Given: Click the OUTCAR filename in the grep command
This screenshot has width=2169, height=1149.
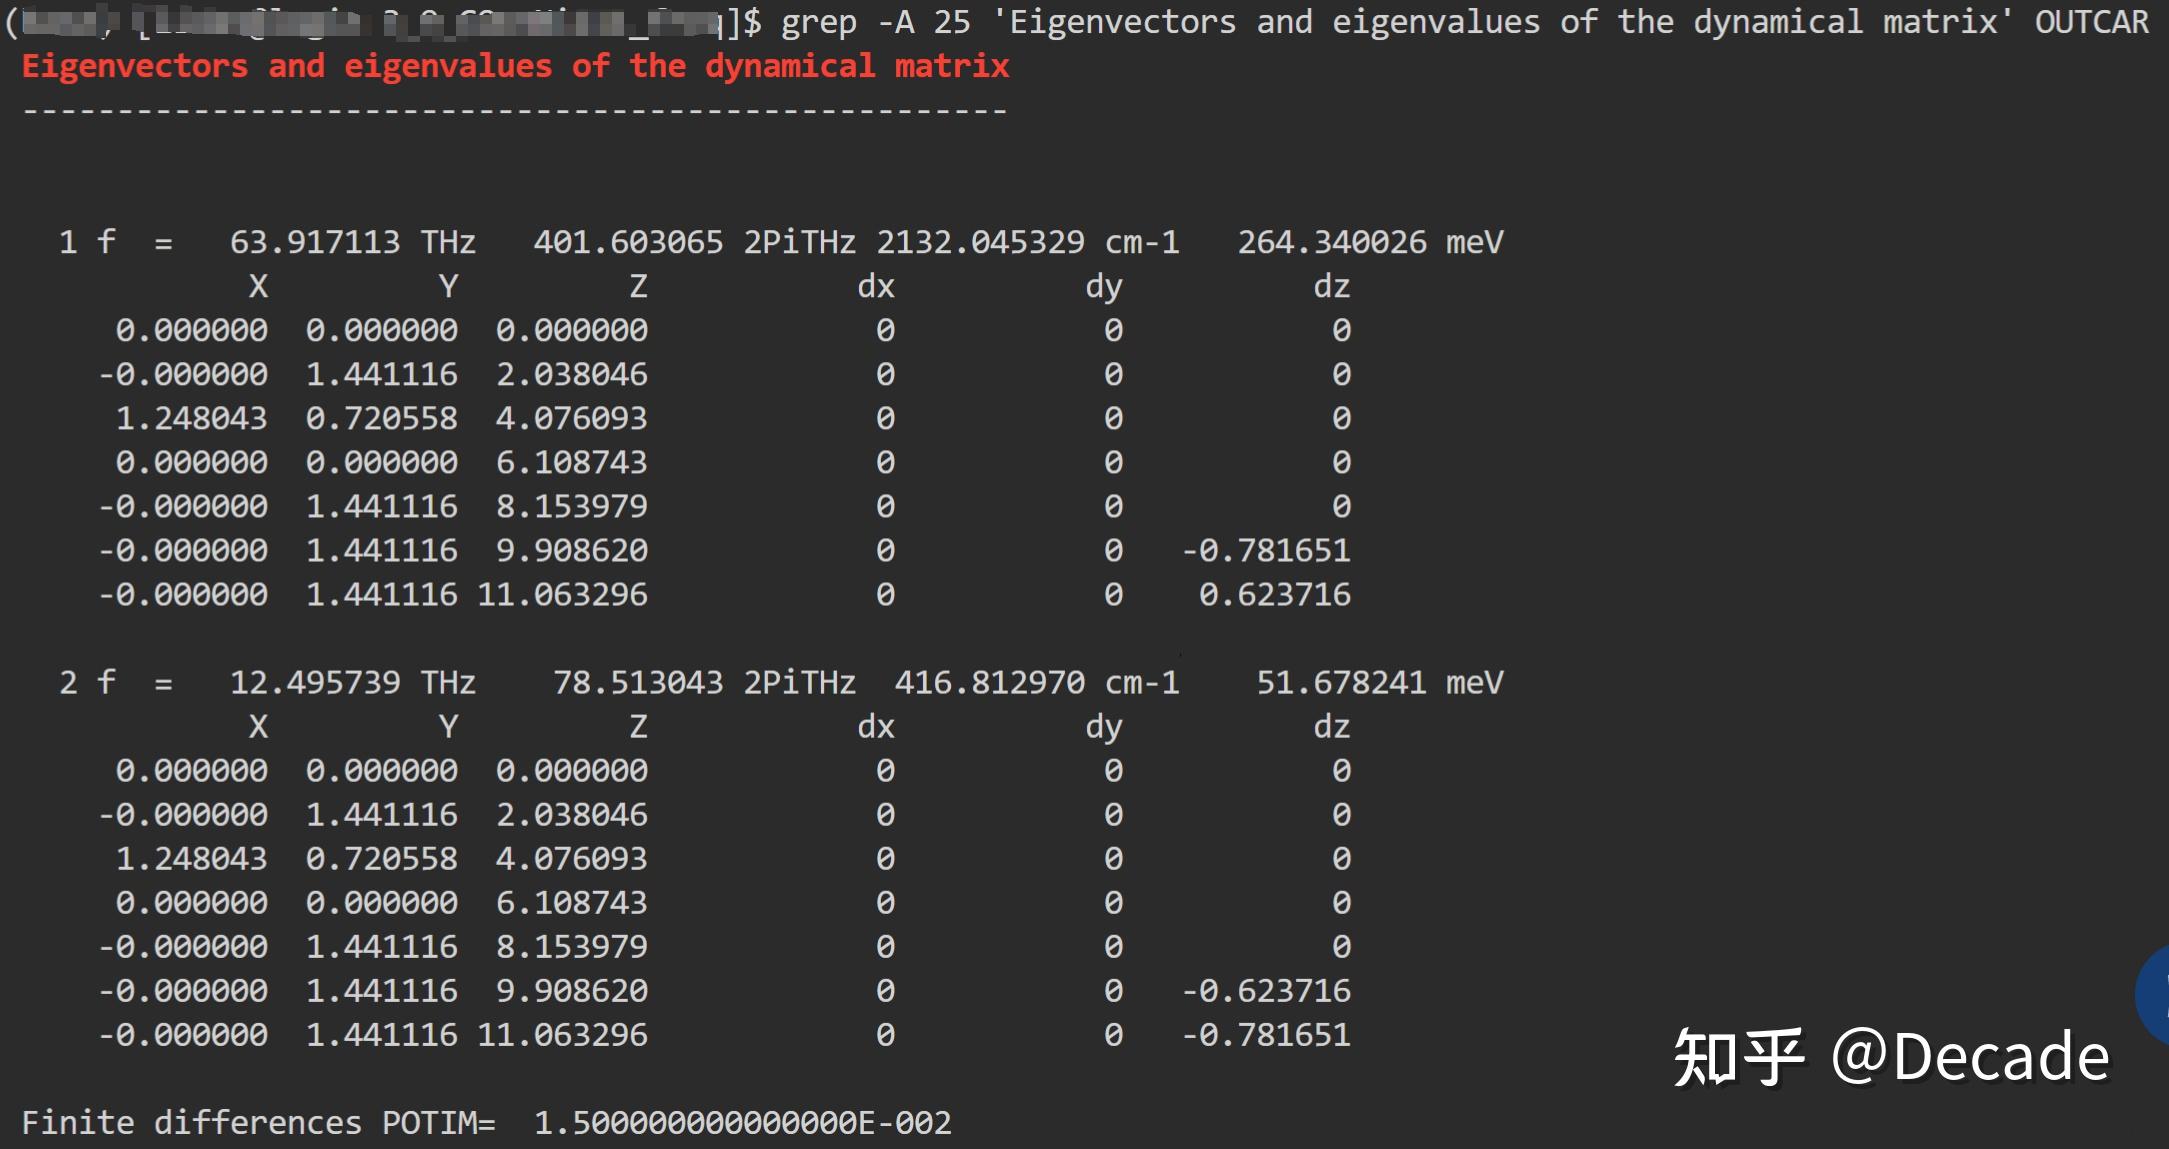Looking at the screenshot, I should 2091,22.
